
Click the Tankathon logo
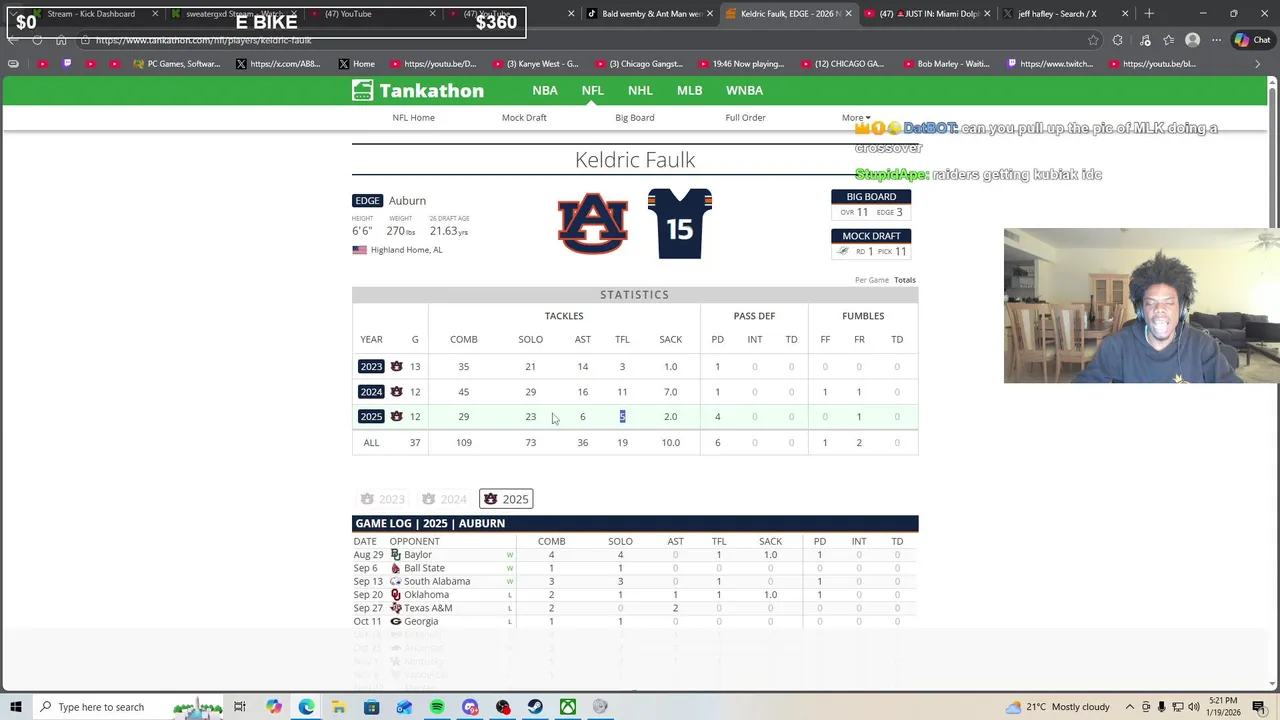(x=418, y=90)
